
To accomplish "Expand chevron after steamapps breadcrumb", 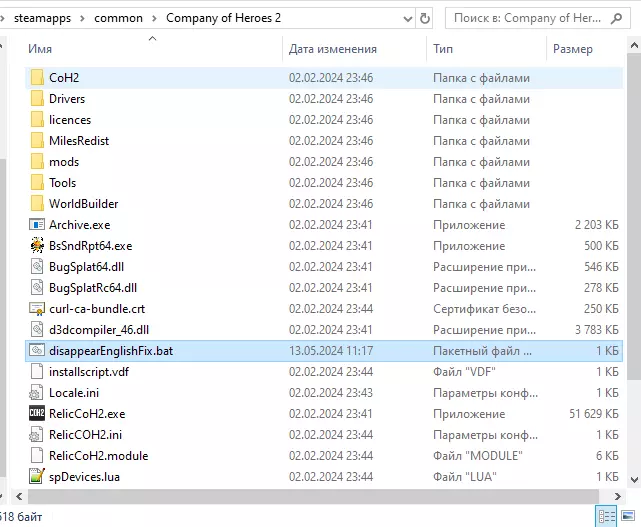I will [83, 18].
